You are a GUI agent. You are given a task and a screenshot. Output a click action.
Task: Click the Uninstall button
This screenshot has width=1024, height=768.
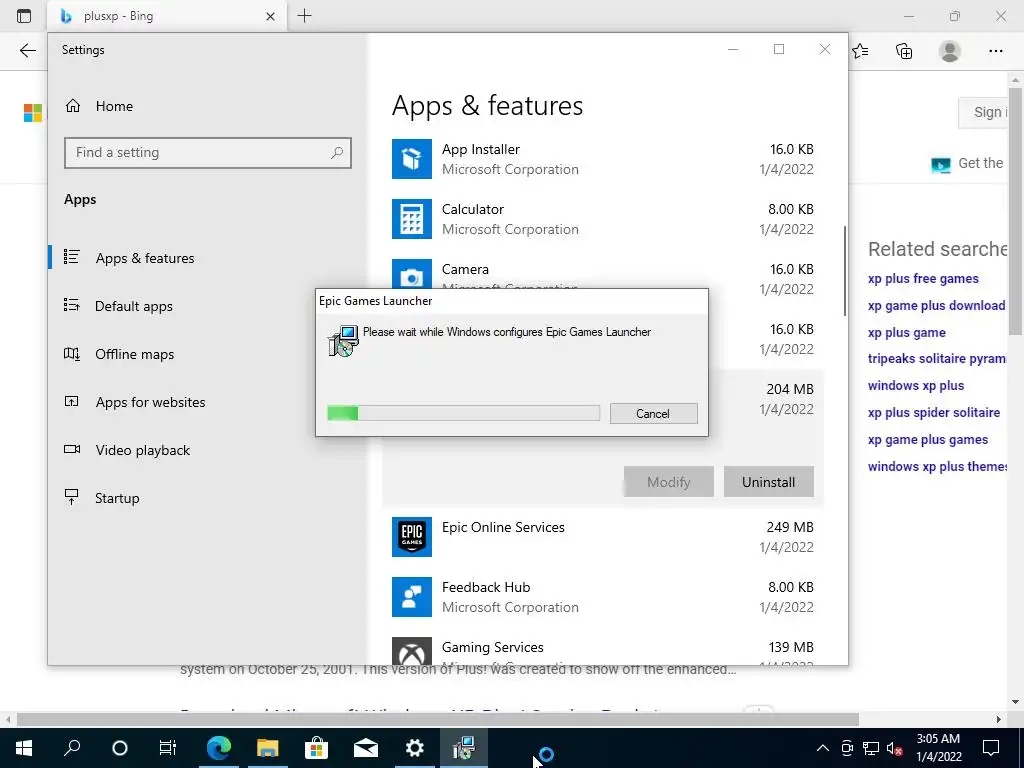click(x=769, y=482)
